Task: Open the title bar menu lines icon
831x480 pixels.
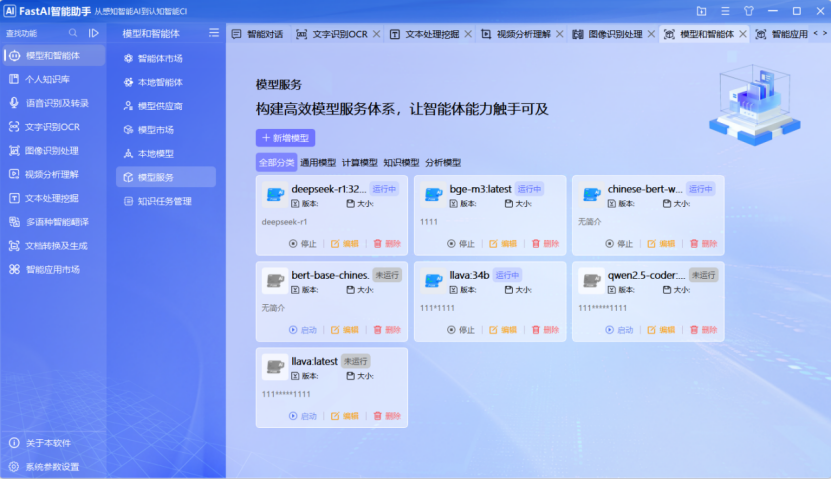Action: tap(725, 11)
